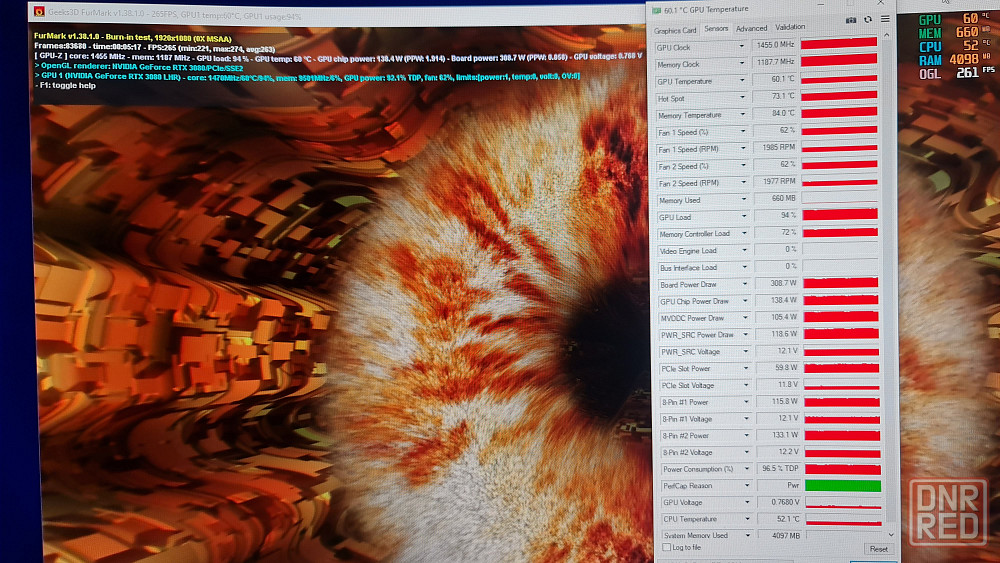The width and height of the screenshot is (1000, 563).
Task: Open the Video Engine Load dropdown
Action: point(744,250)
